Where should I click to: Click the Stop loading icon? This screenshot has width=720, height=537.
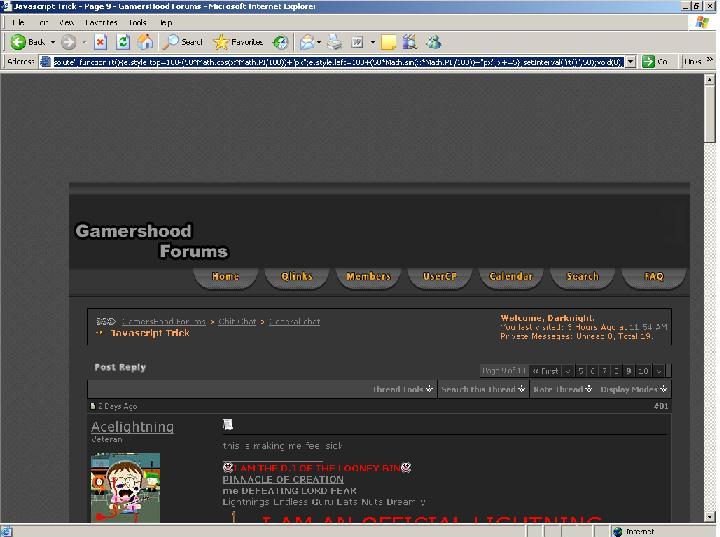coord(100,42)
